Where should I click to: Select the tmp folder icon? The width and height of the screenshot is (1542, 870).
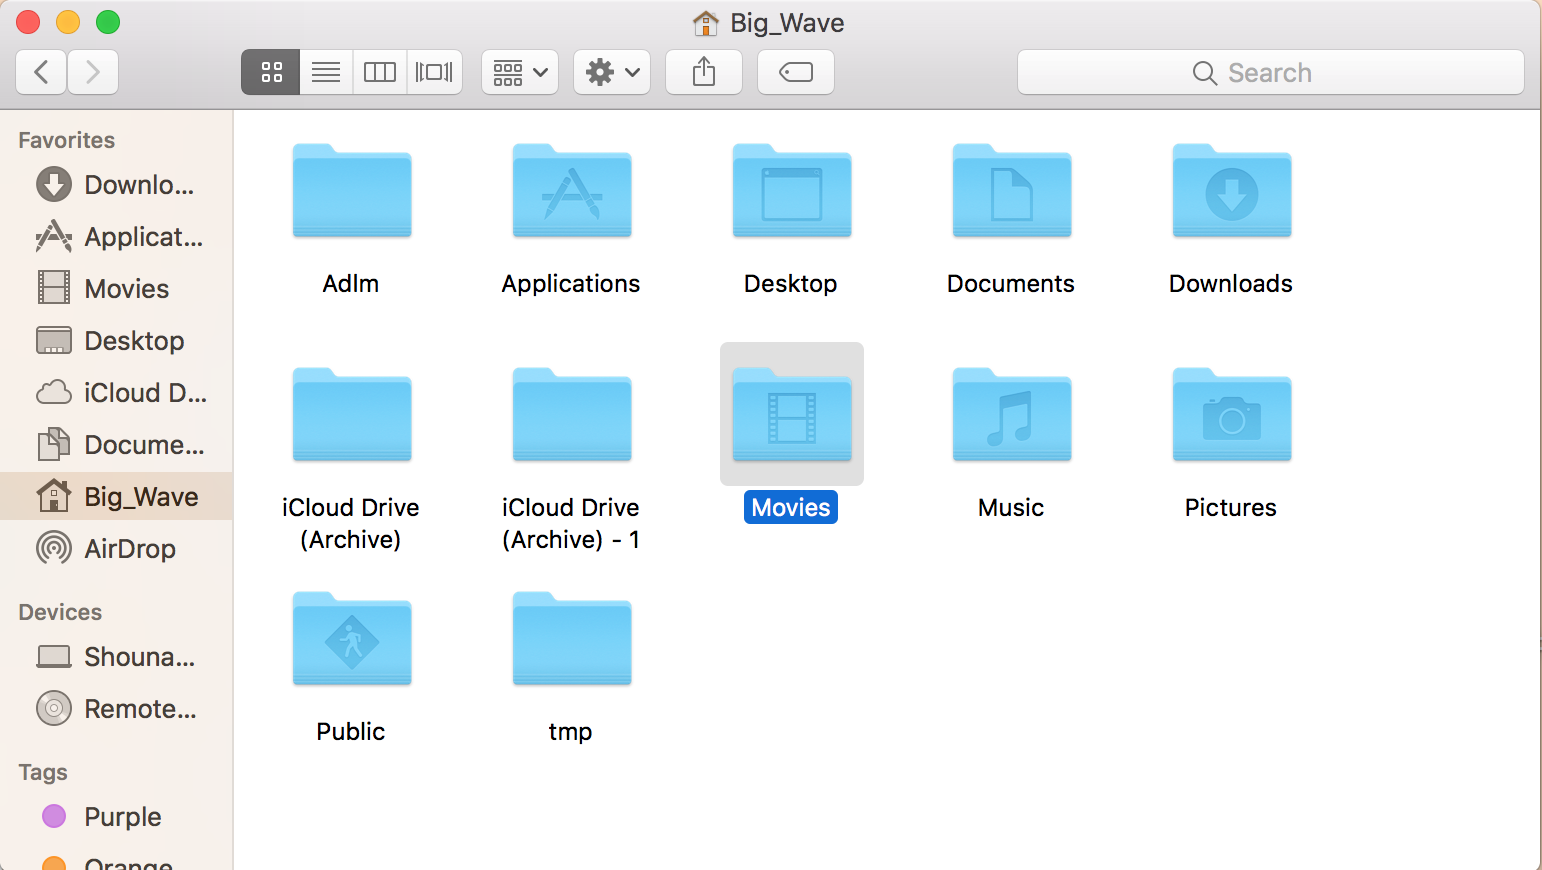(572, 638)
